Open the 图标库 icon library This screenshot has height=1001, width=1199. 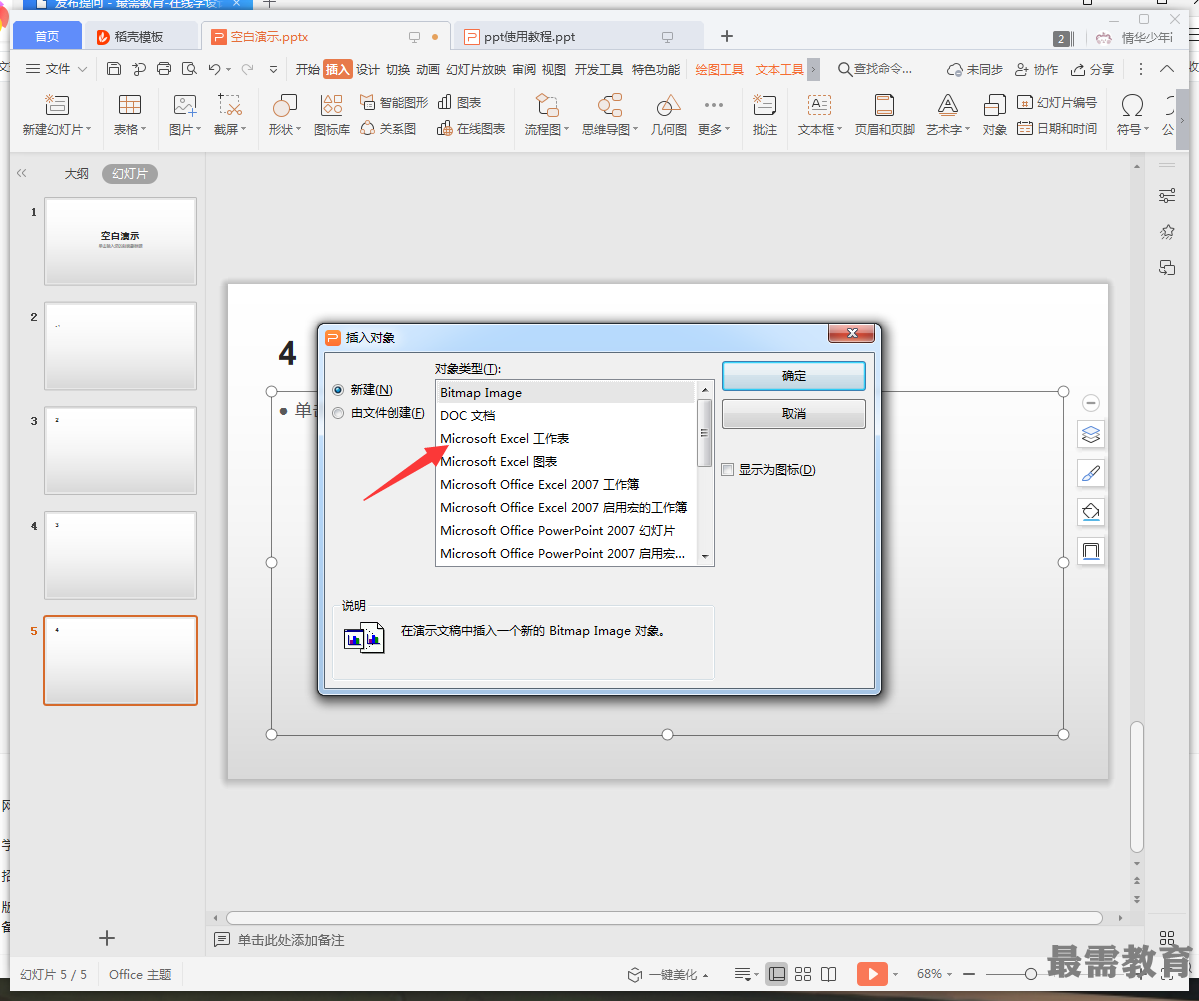[332, 115]
